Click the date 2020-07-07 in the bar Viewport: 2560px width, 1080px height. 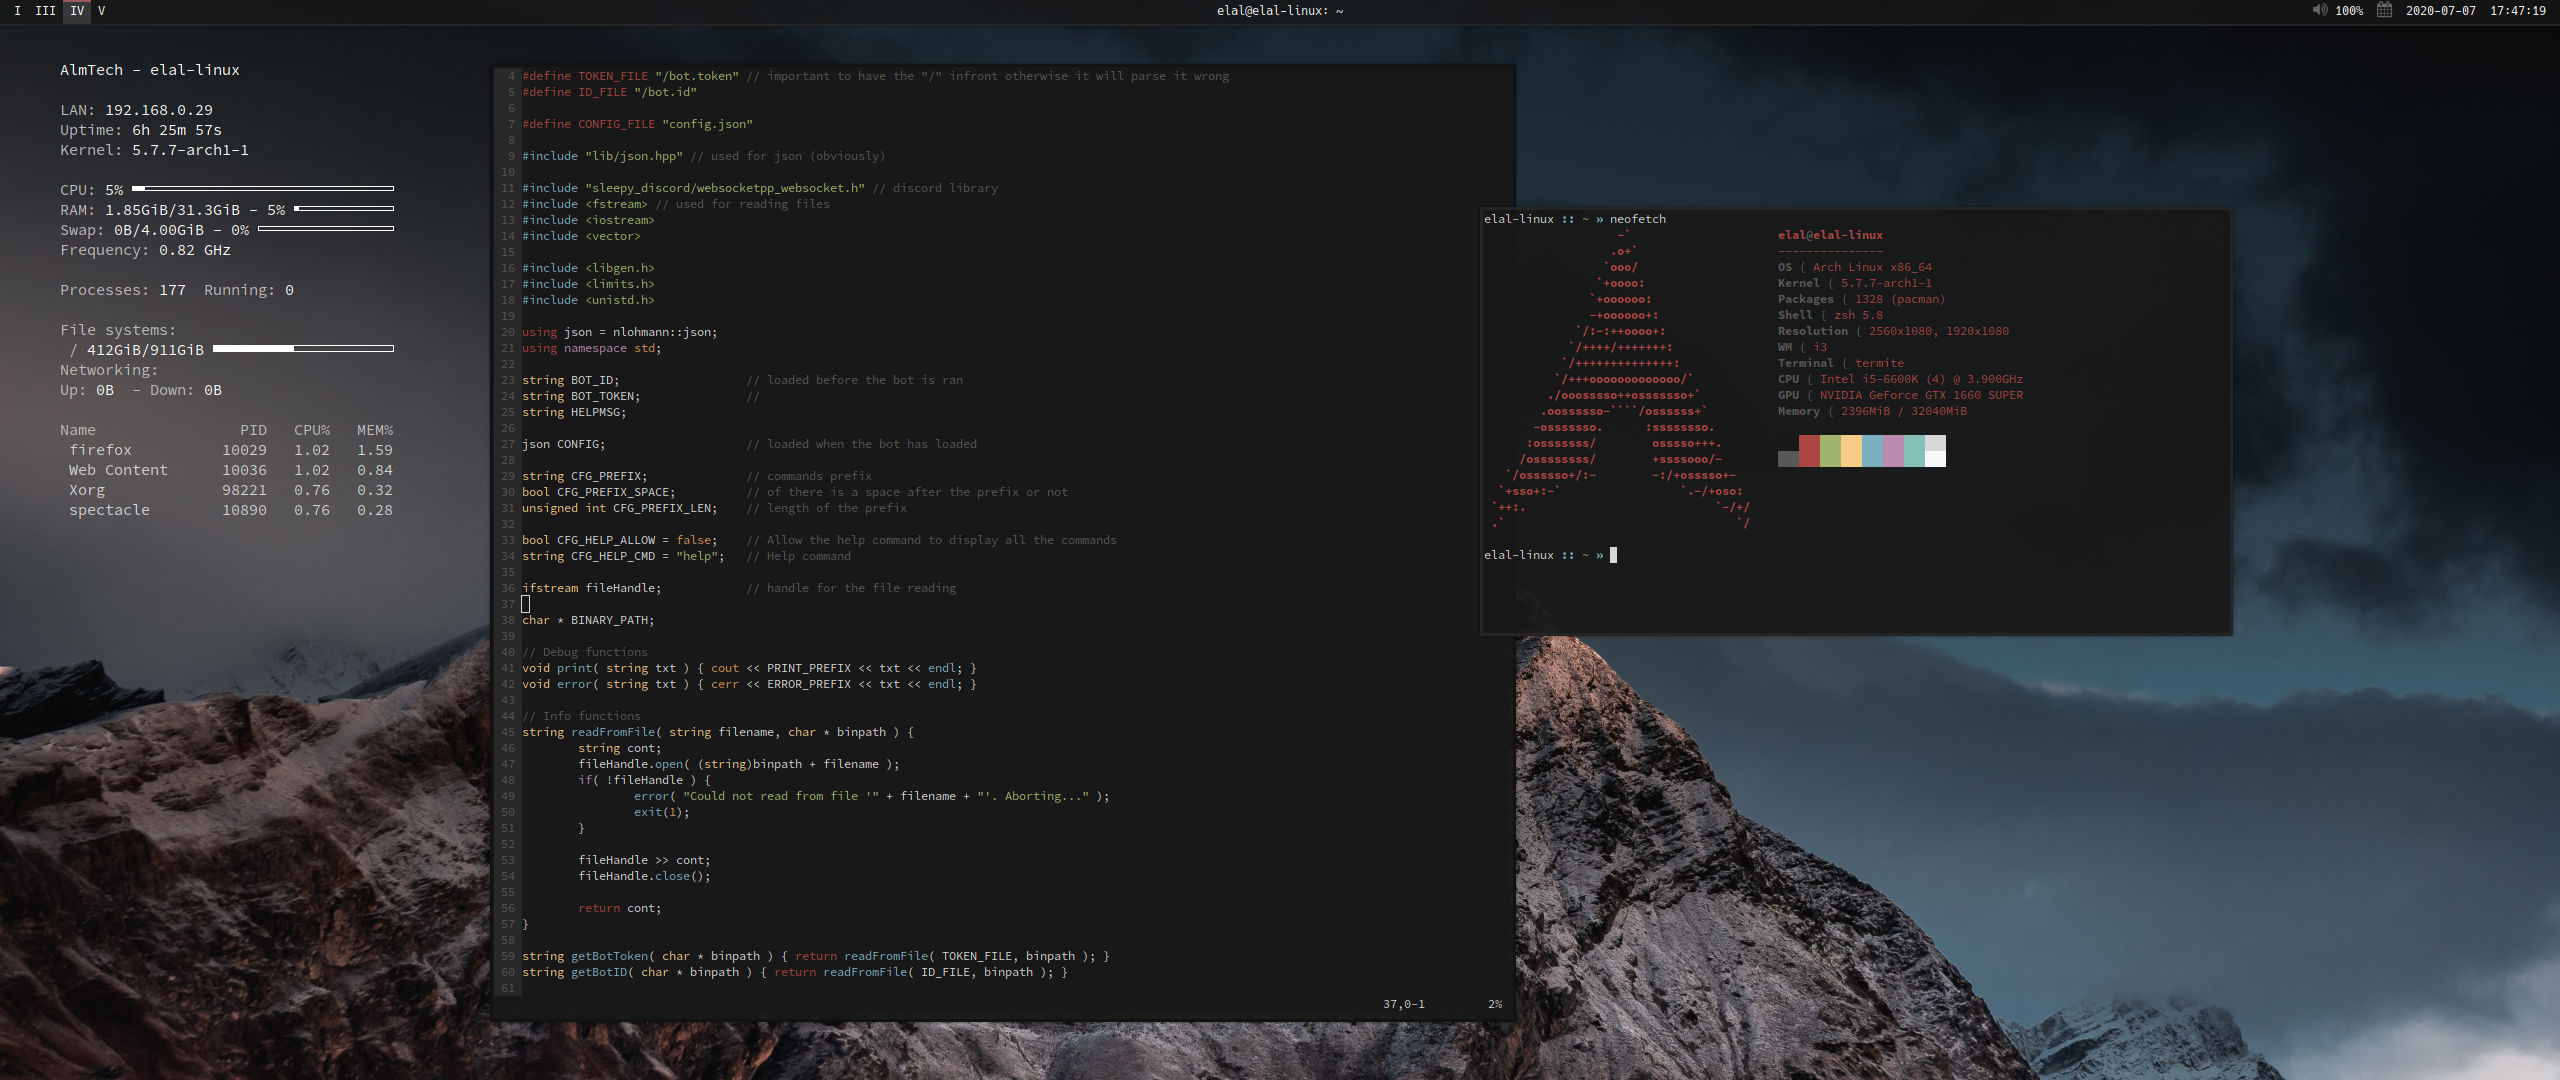(2441, 11)
